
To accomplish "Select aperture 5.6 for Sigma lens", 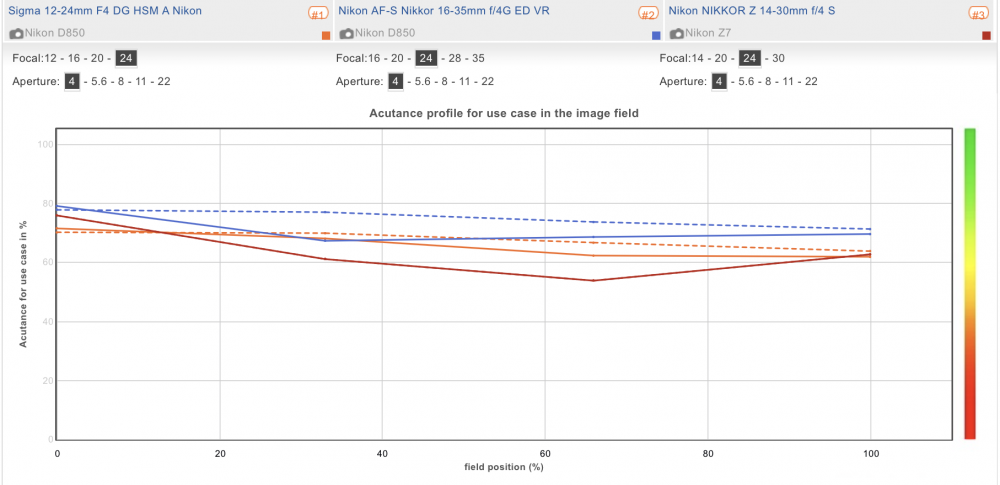I will pos(100,82).
